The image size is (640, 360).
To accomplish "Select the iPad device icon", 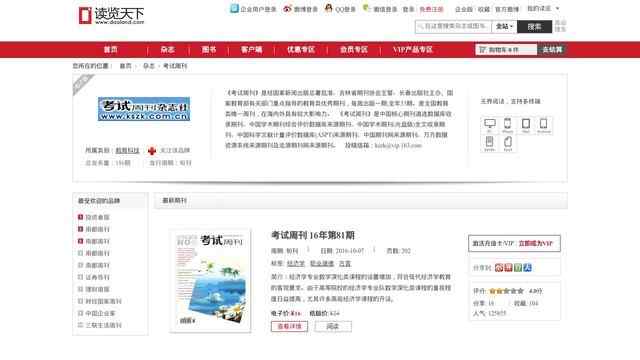I will tap(526, 125).
